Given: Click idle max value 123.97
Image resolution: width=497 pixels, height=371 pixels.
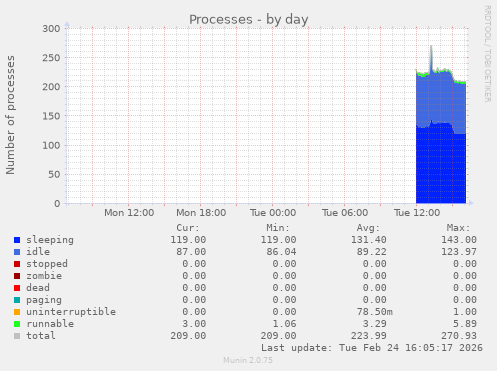Looking at the screenshot, I should [459, 252].
